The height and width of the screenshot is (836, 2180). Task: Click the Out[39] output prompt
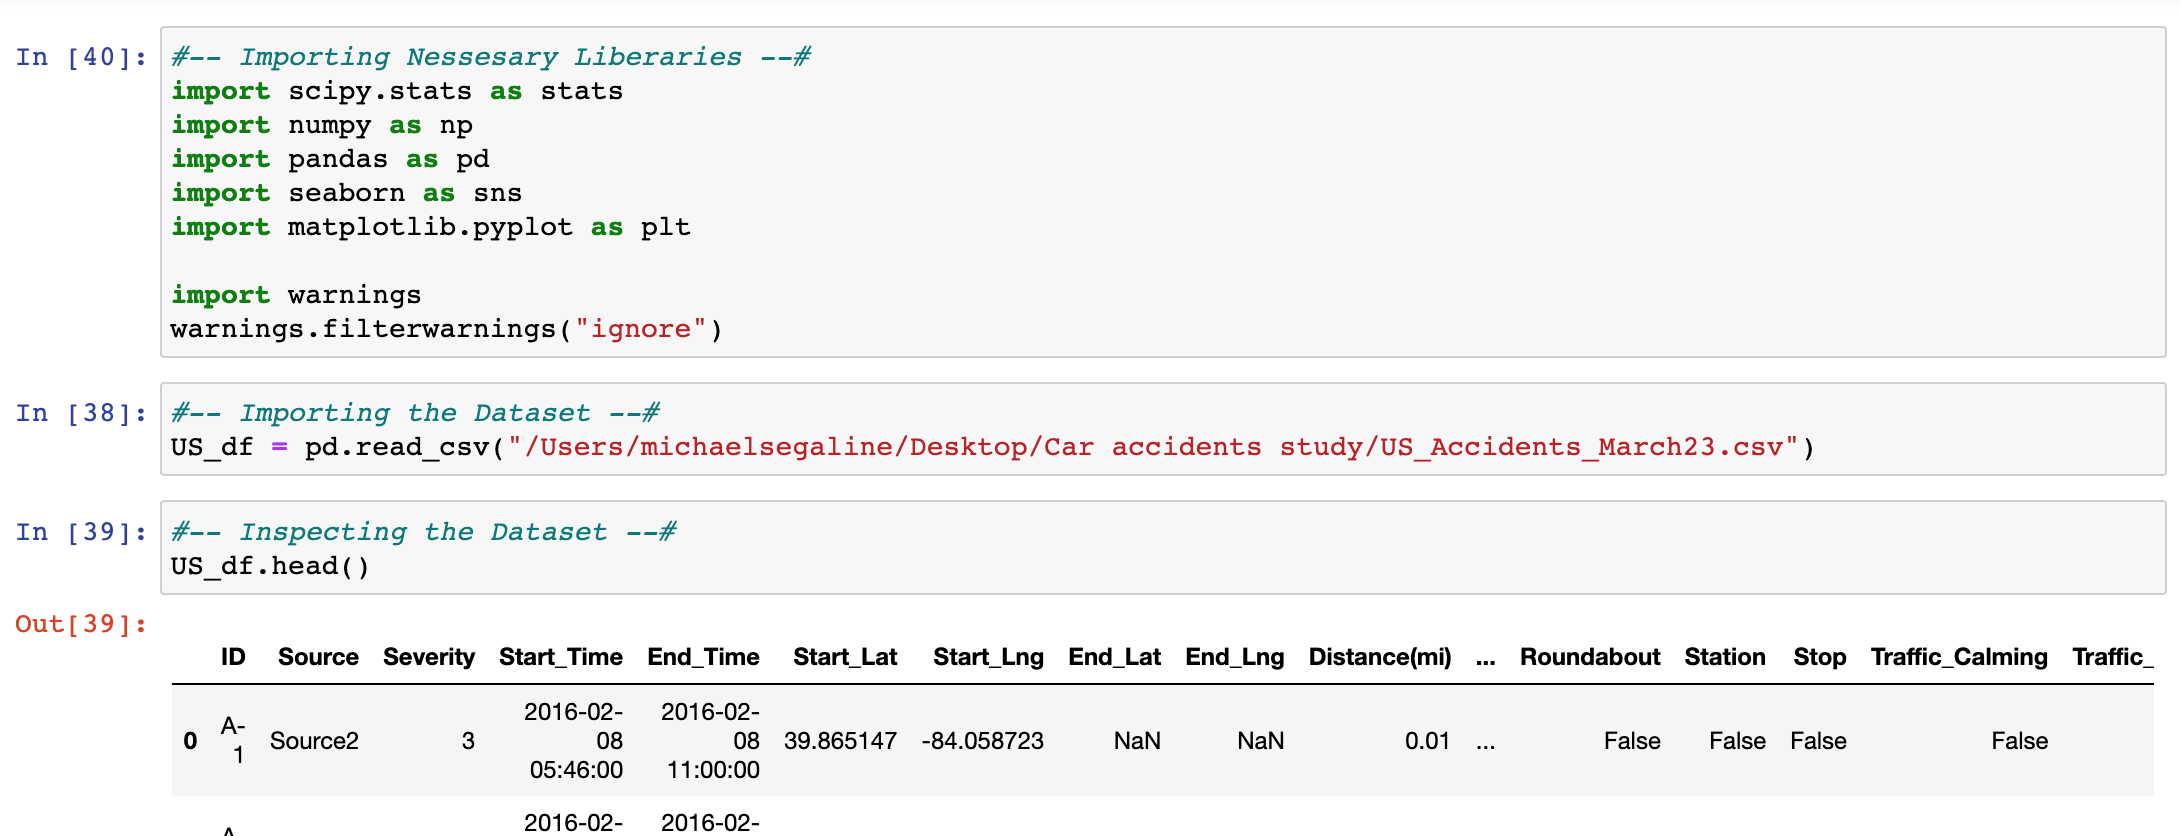click(x=80, y=624)
